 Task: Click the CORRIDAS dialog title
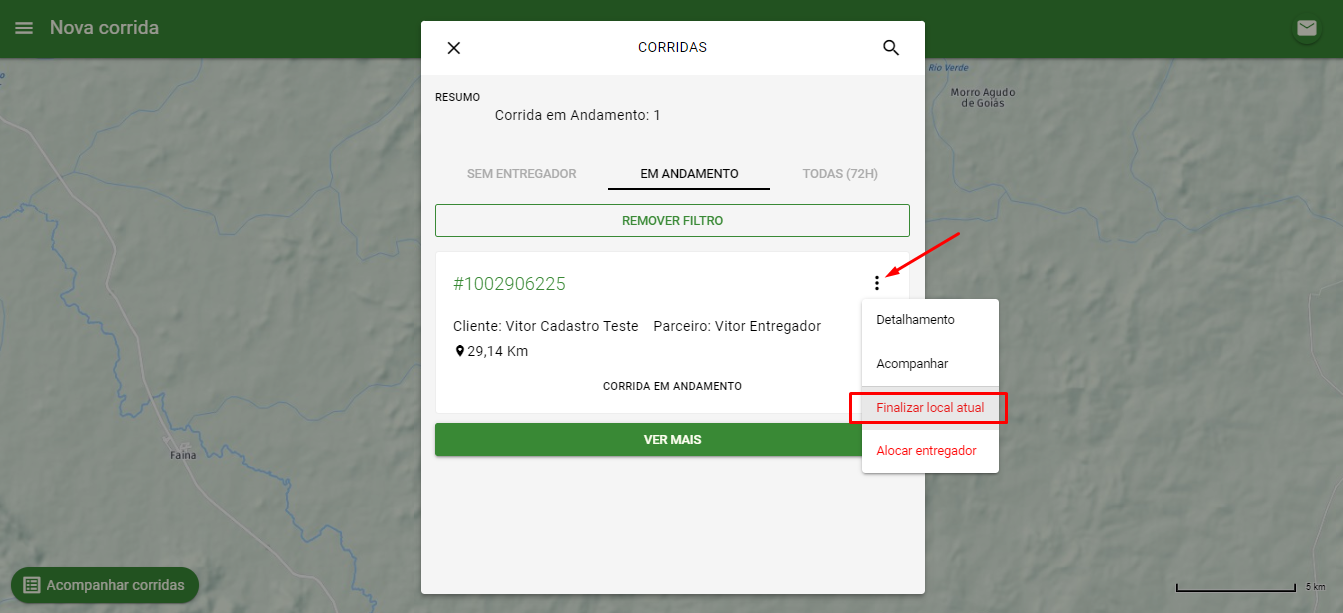click(x=672, y=47)
